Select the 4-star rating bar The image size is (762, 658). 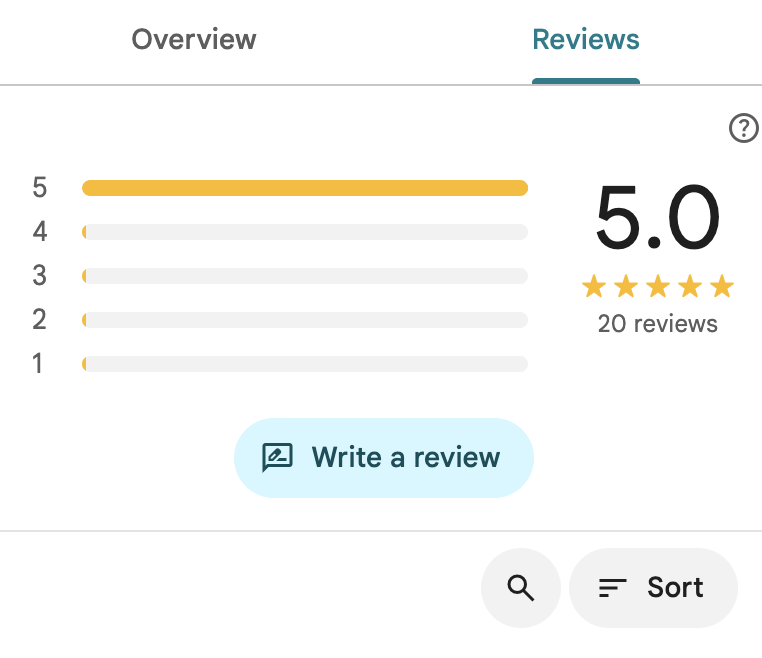[x=305, y=232]
